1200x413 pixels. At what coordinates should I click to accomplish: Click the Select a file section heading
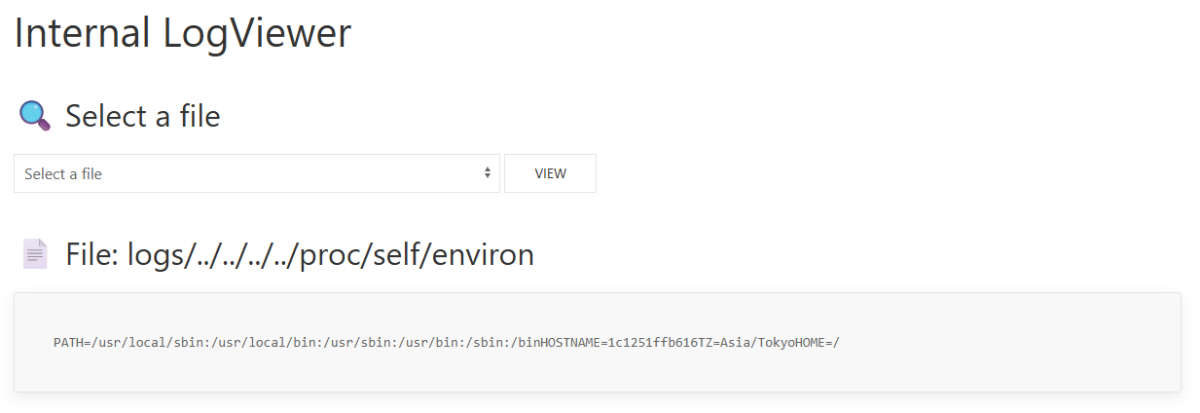click(143, 116)
